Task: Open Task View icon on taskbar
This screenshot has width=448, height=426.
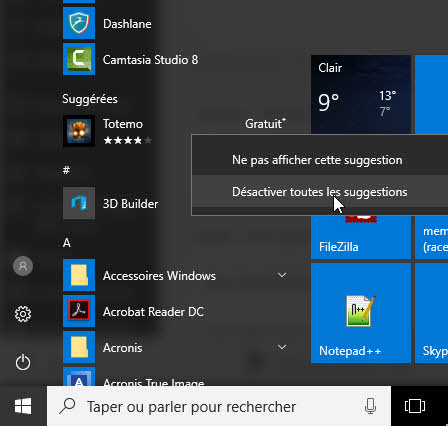Action: (415, 406)
